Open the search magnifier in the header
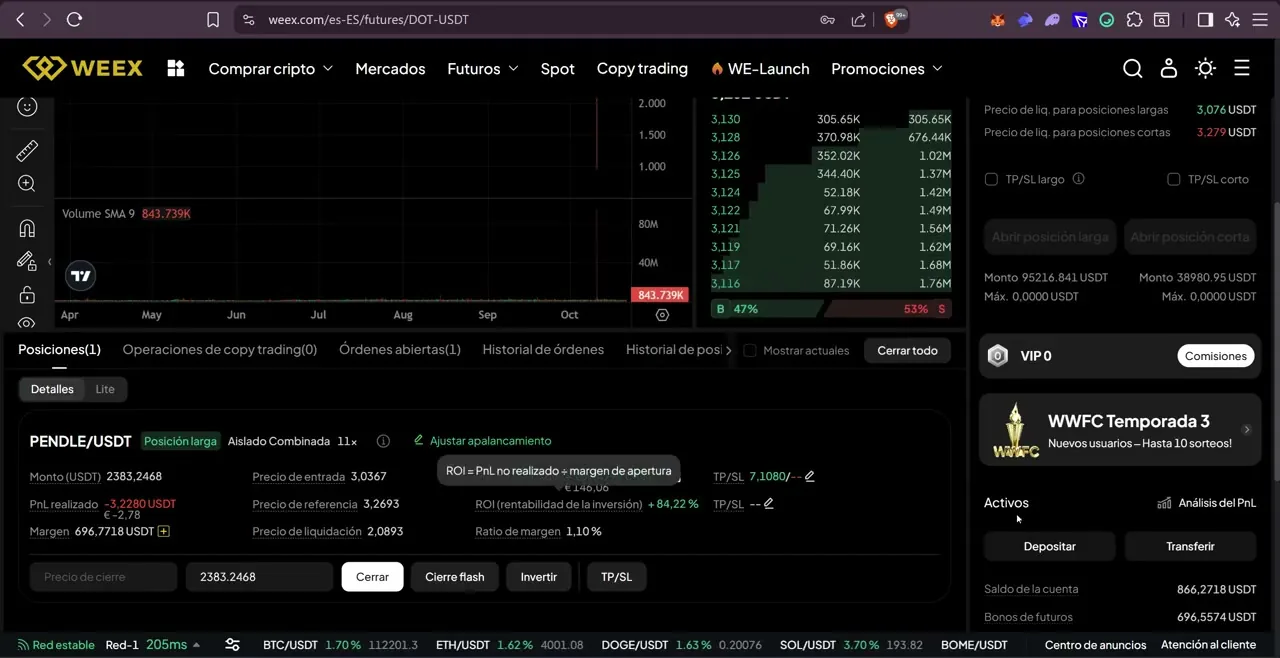Viewport: 1280px width, 658px height. coord(1132,68)
